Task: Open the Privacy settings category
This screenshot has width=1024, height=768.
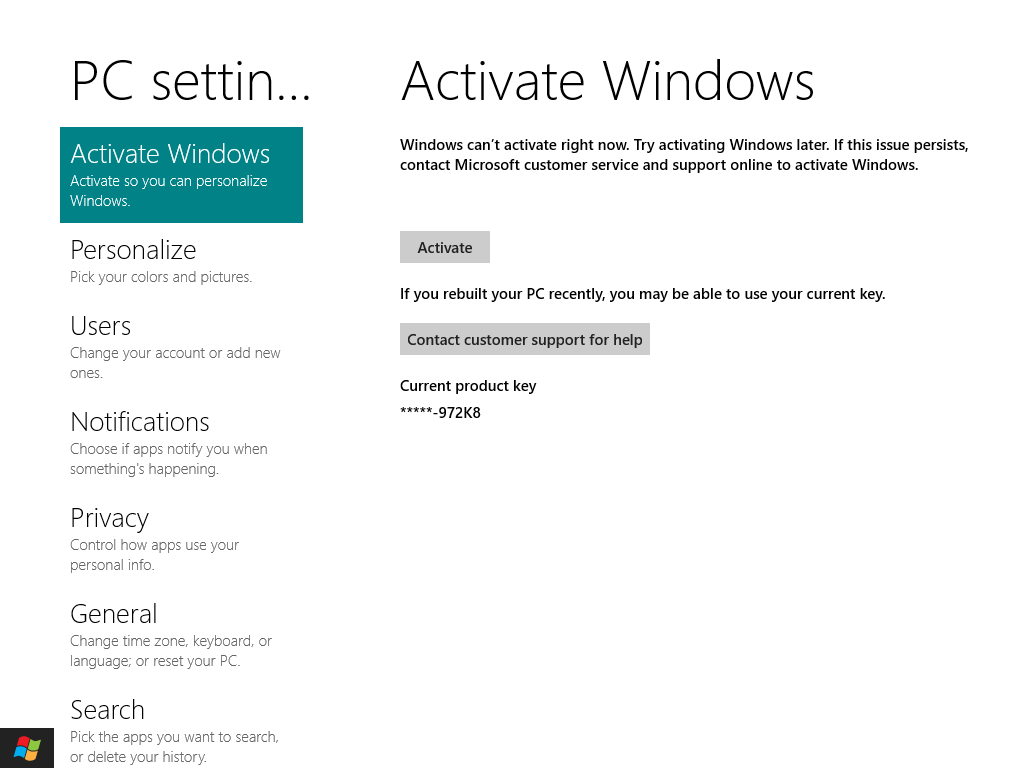Action: tap(182, 539)
